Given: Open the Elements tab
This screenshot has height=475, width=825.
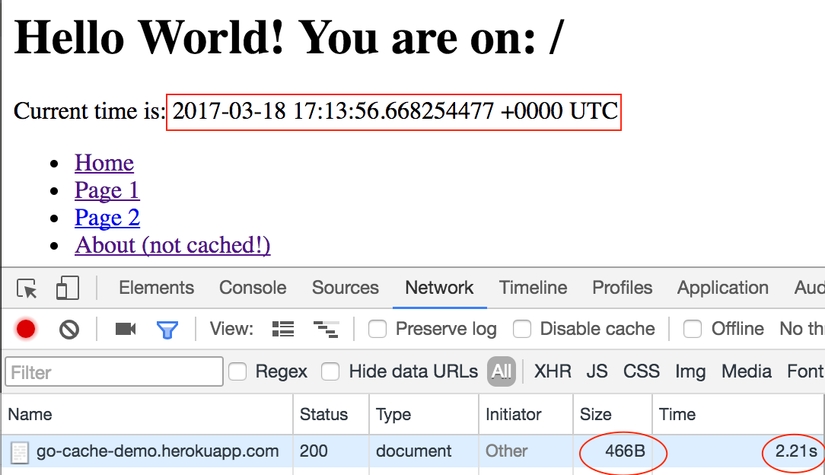Looking at the screenshot, I should [x=156, y=288].
